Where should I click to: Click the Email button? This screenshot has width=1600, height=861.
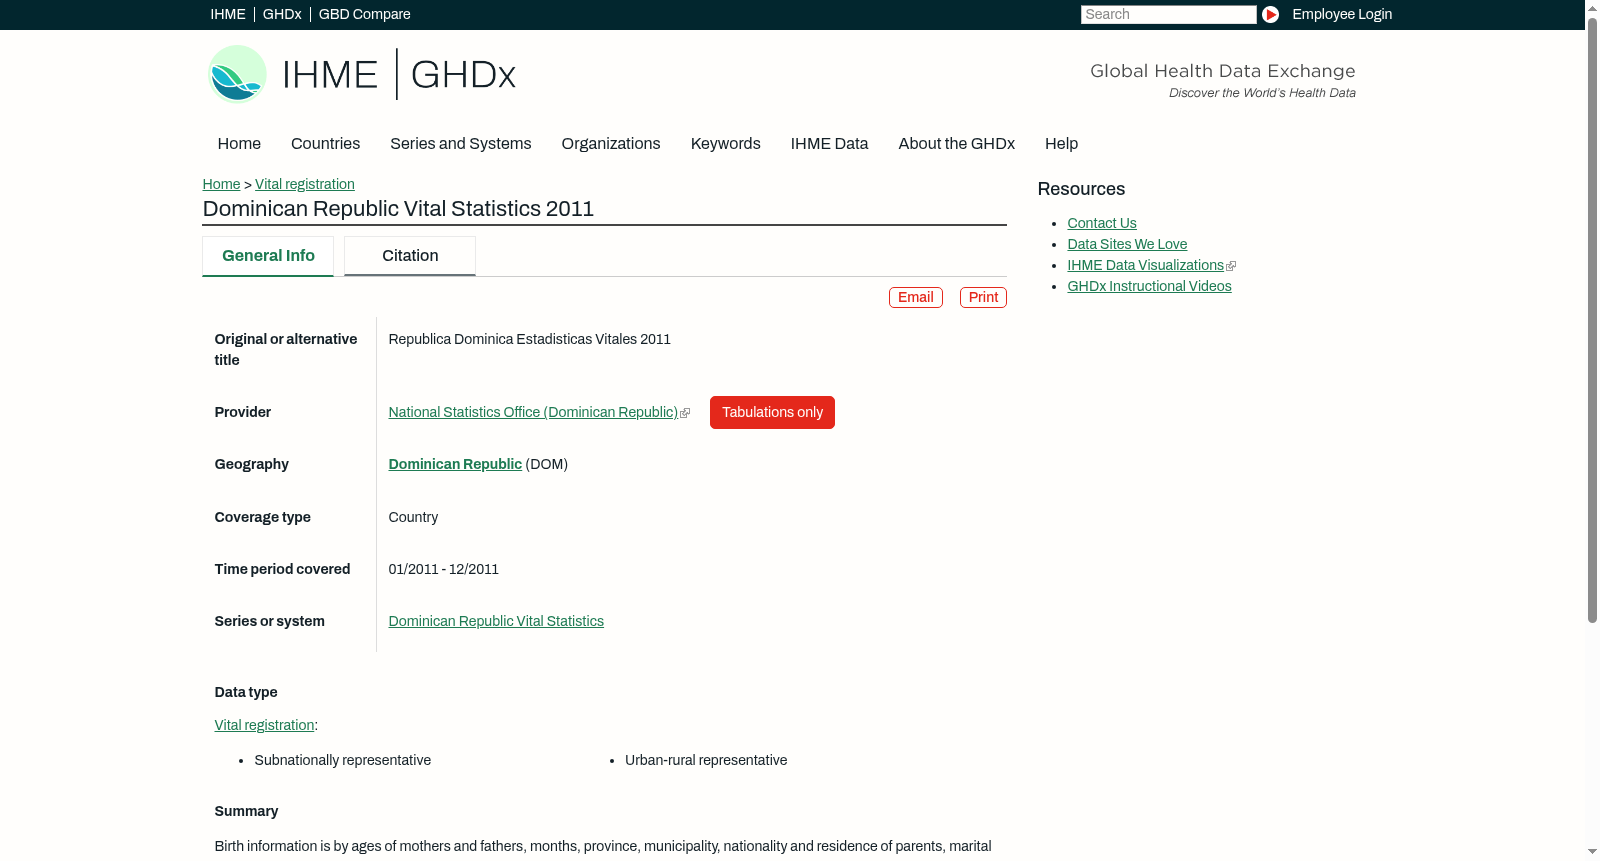pyautogui.click(x=916, y=297)
